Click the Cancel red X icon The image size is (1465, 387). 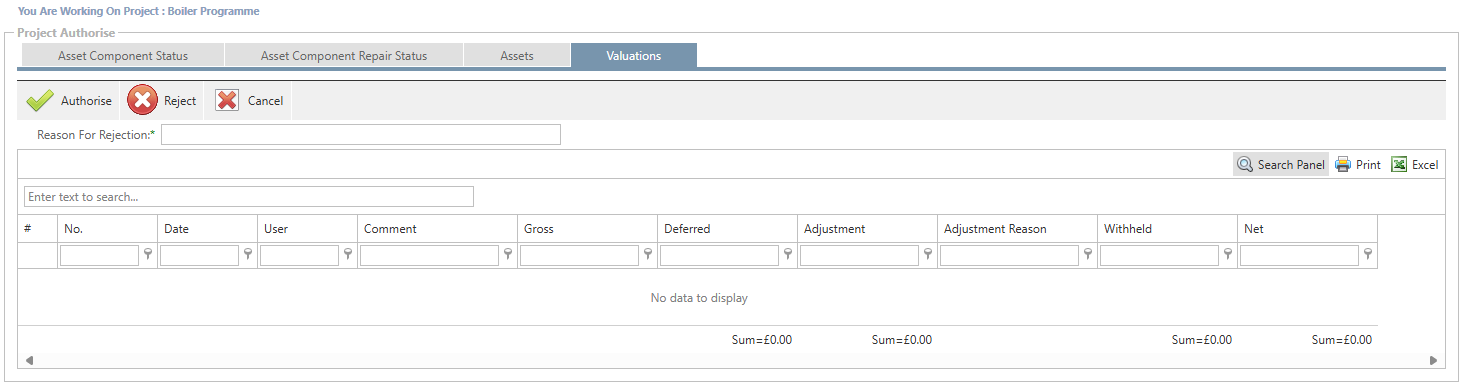coord(228,100)
